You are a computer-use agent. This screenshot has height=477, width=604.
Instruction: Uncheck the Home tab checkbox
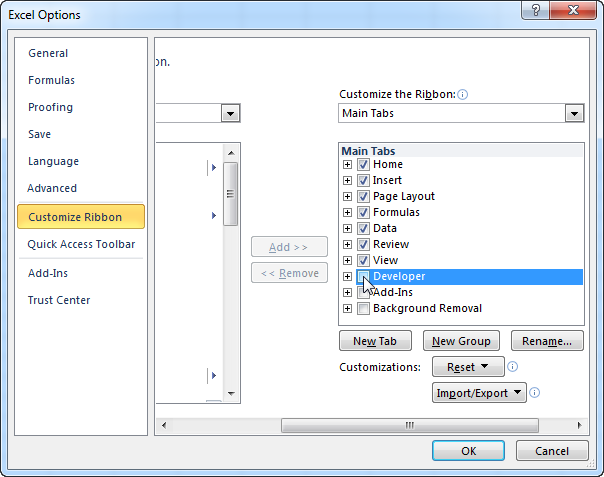[x=363, y=165]
